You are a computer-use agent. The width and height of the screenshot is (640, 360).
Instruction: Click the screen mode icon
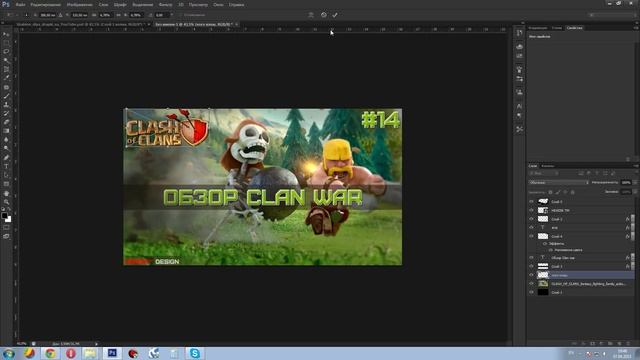6,236
